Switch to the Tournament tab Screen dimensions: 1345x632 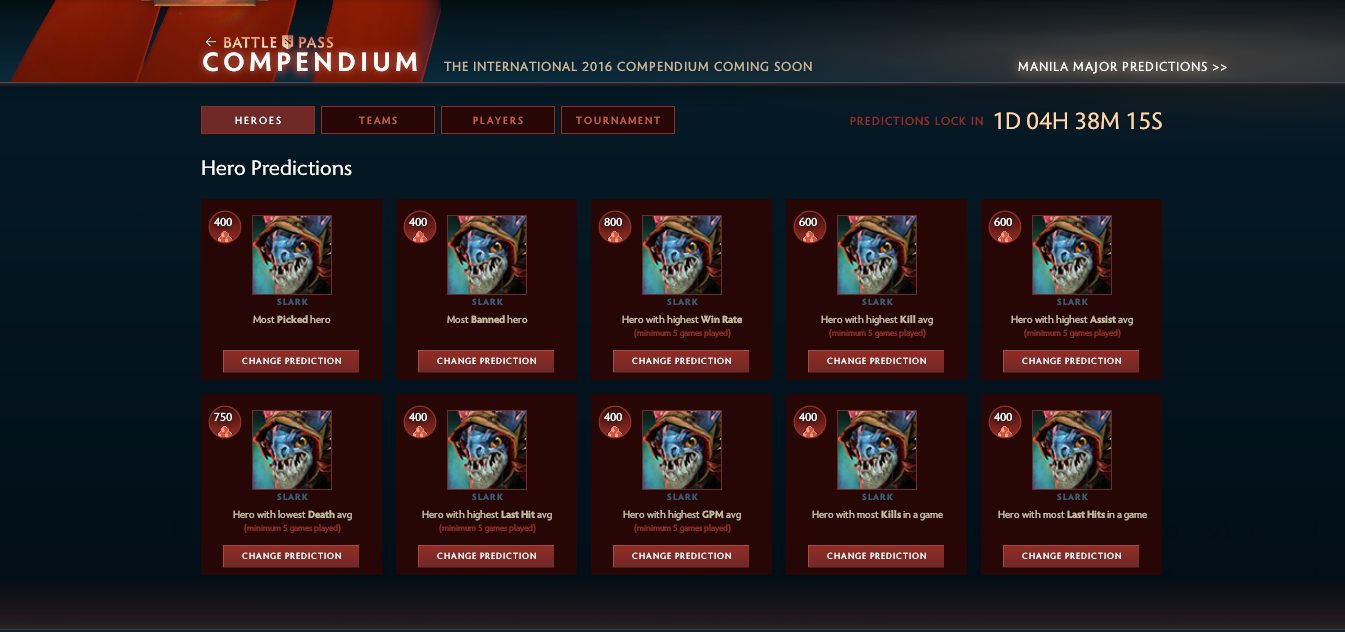(618, 120)
